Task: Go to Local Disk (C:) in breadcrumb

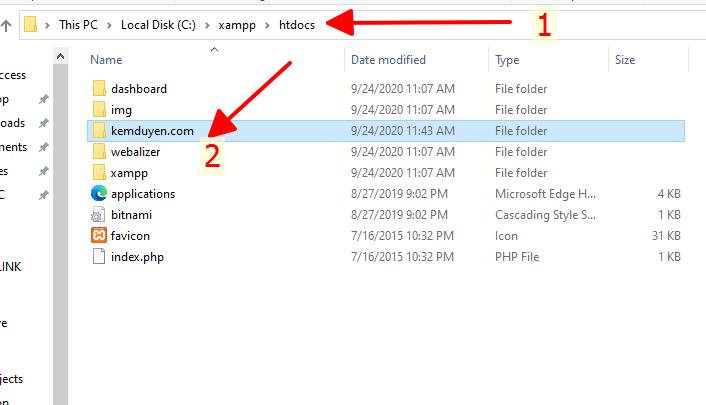Action: pyautogui.click(x=158, y=25)
